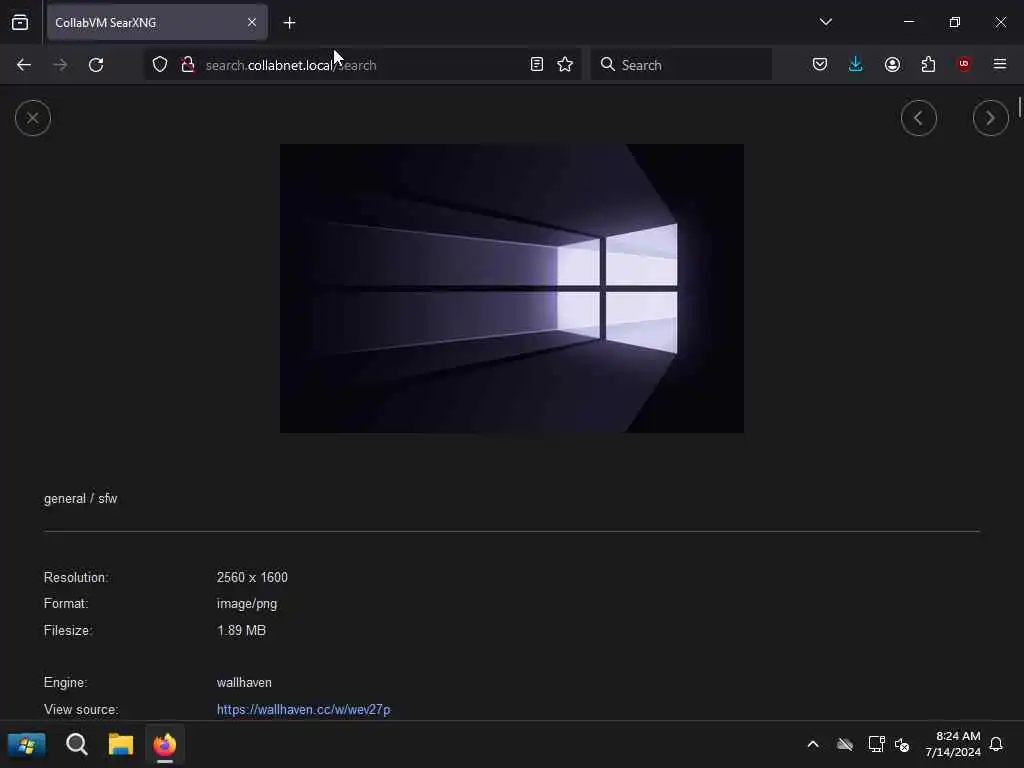This screenshot has height=768, width=1024.
Task: Open the notifications bell
Action: 996,744
